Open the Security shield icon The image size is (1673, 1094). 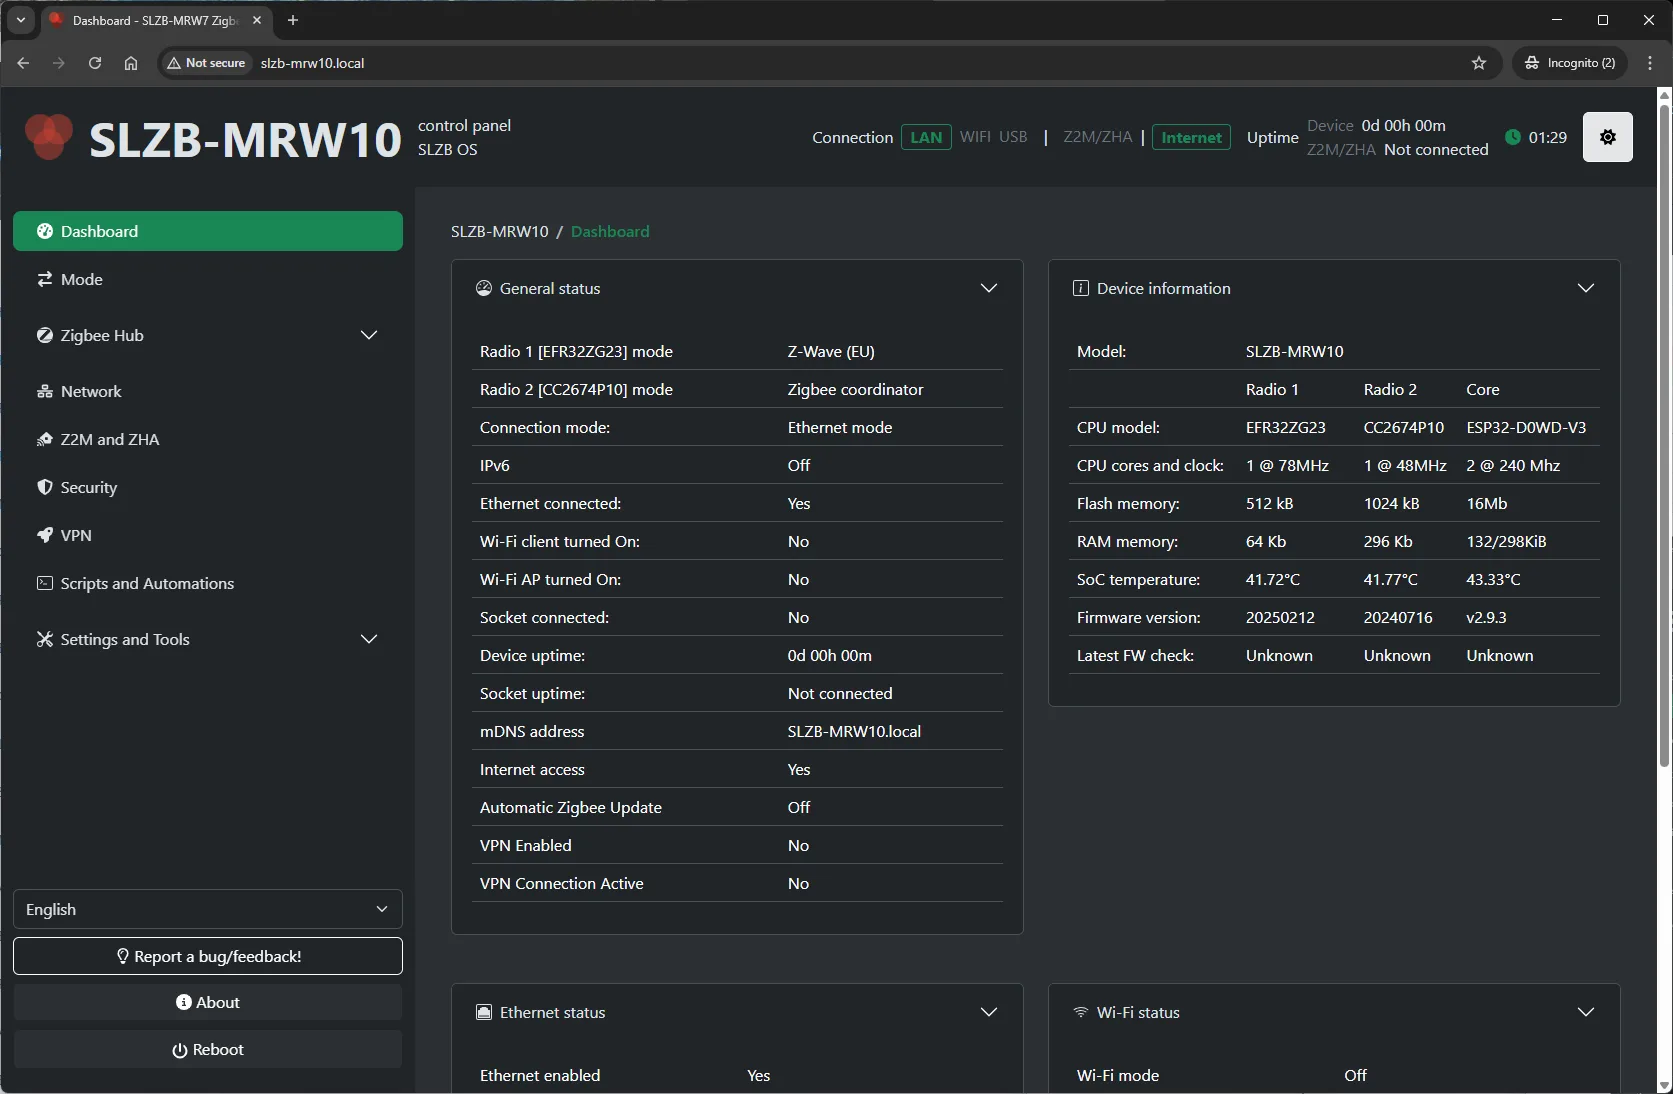tap(46, 488)
